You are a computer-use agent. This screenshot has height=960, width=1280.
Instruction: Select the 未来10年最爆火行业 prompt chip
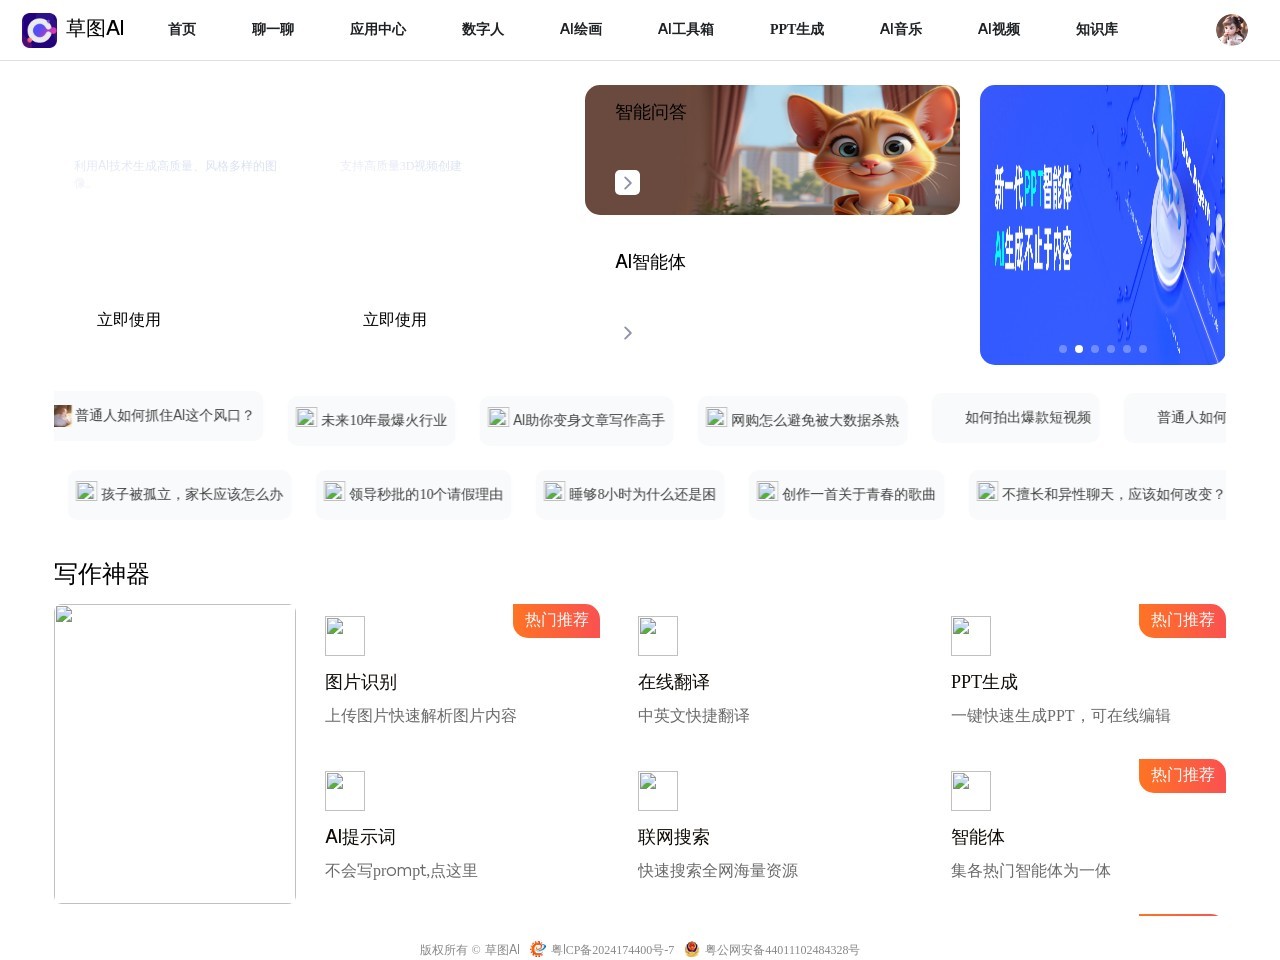point(372,420)
